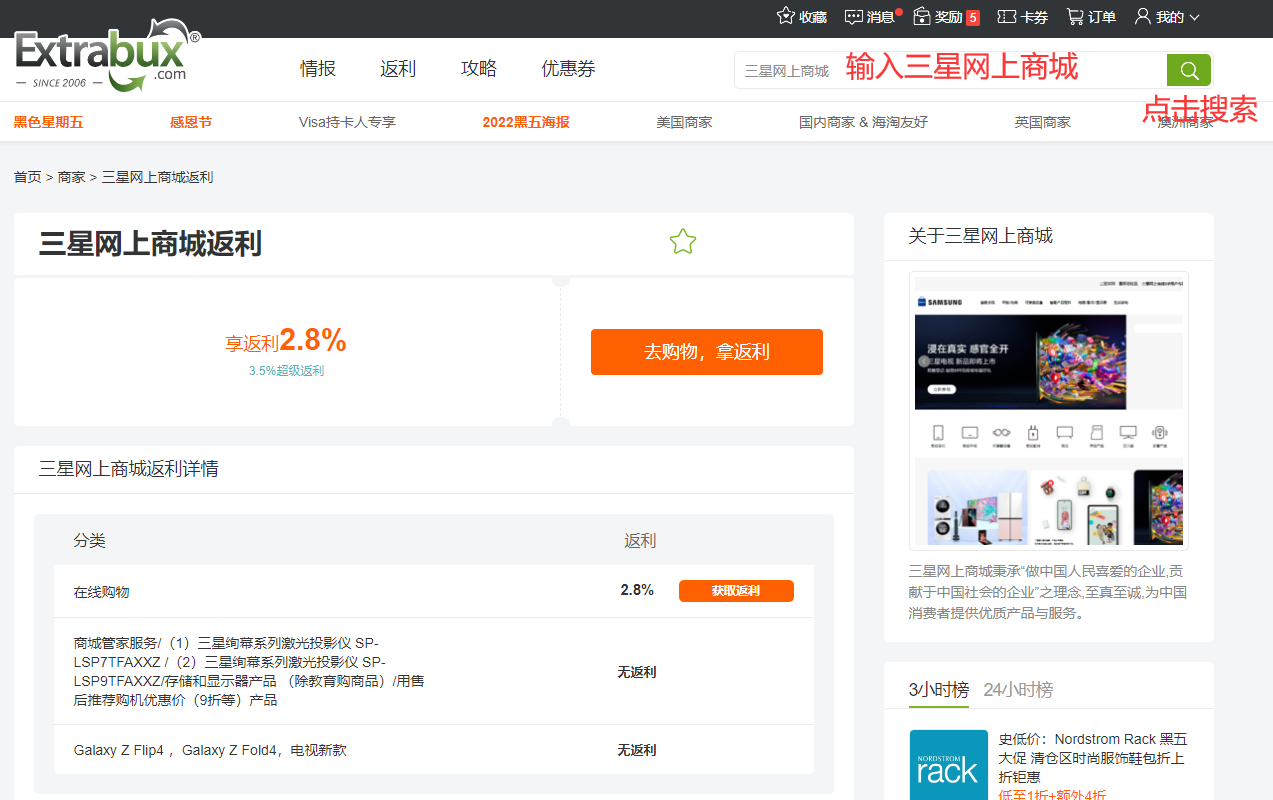
Task: Click the 分类 column header
Action: (89, 541)
